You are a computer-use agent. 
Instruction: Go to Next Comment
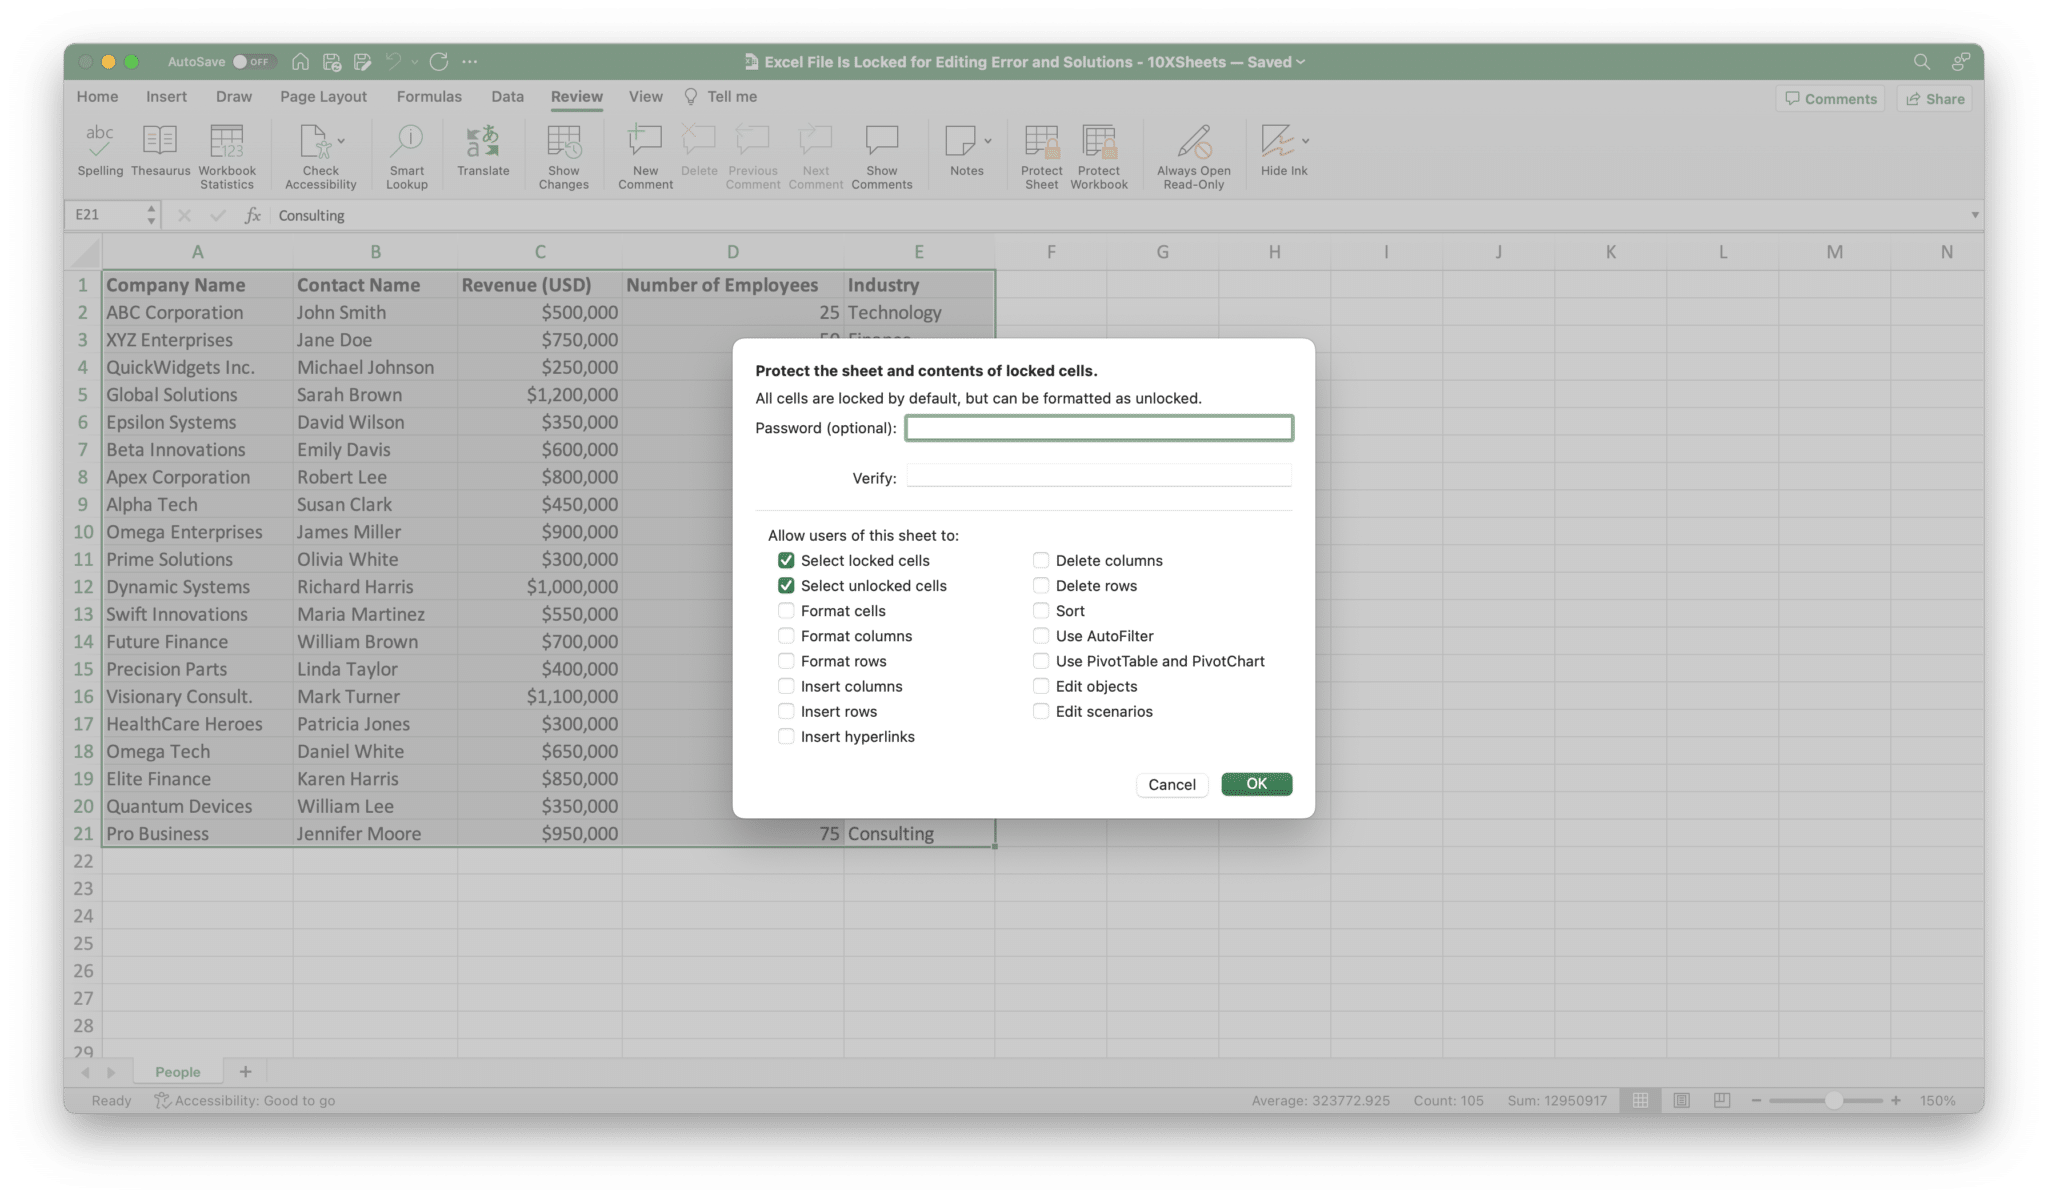815,157
